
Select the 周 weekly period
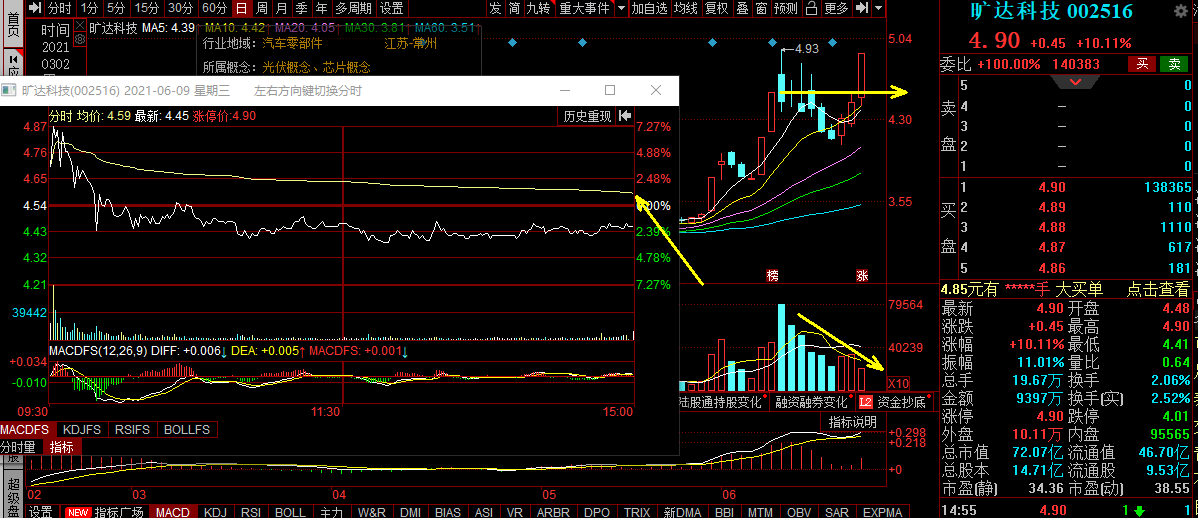[x=261, y=8]
